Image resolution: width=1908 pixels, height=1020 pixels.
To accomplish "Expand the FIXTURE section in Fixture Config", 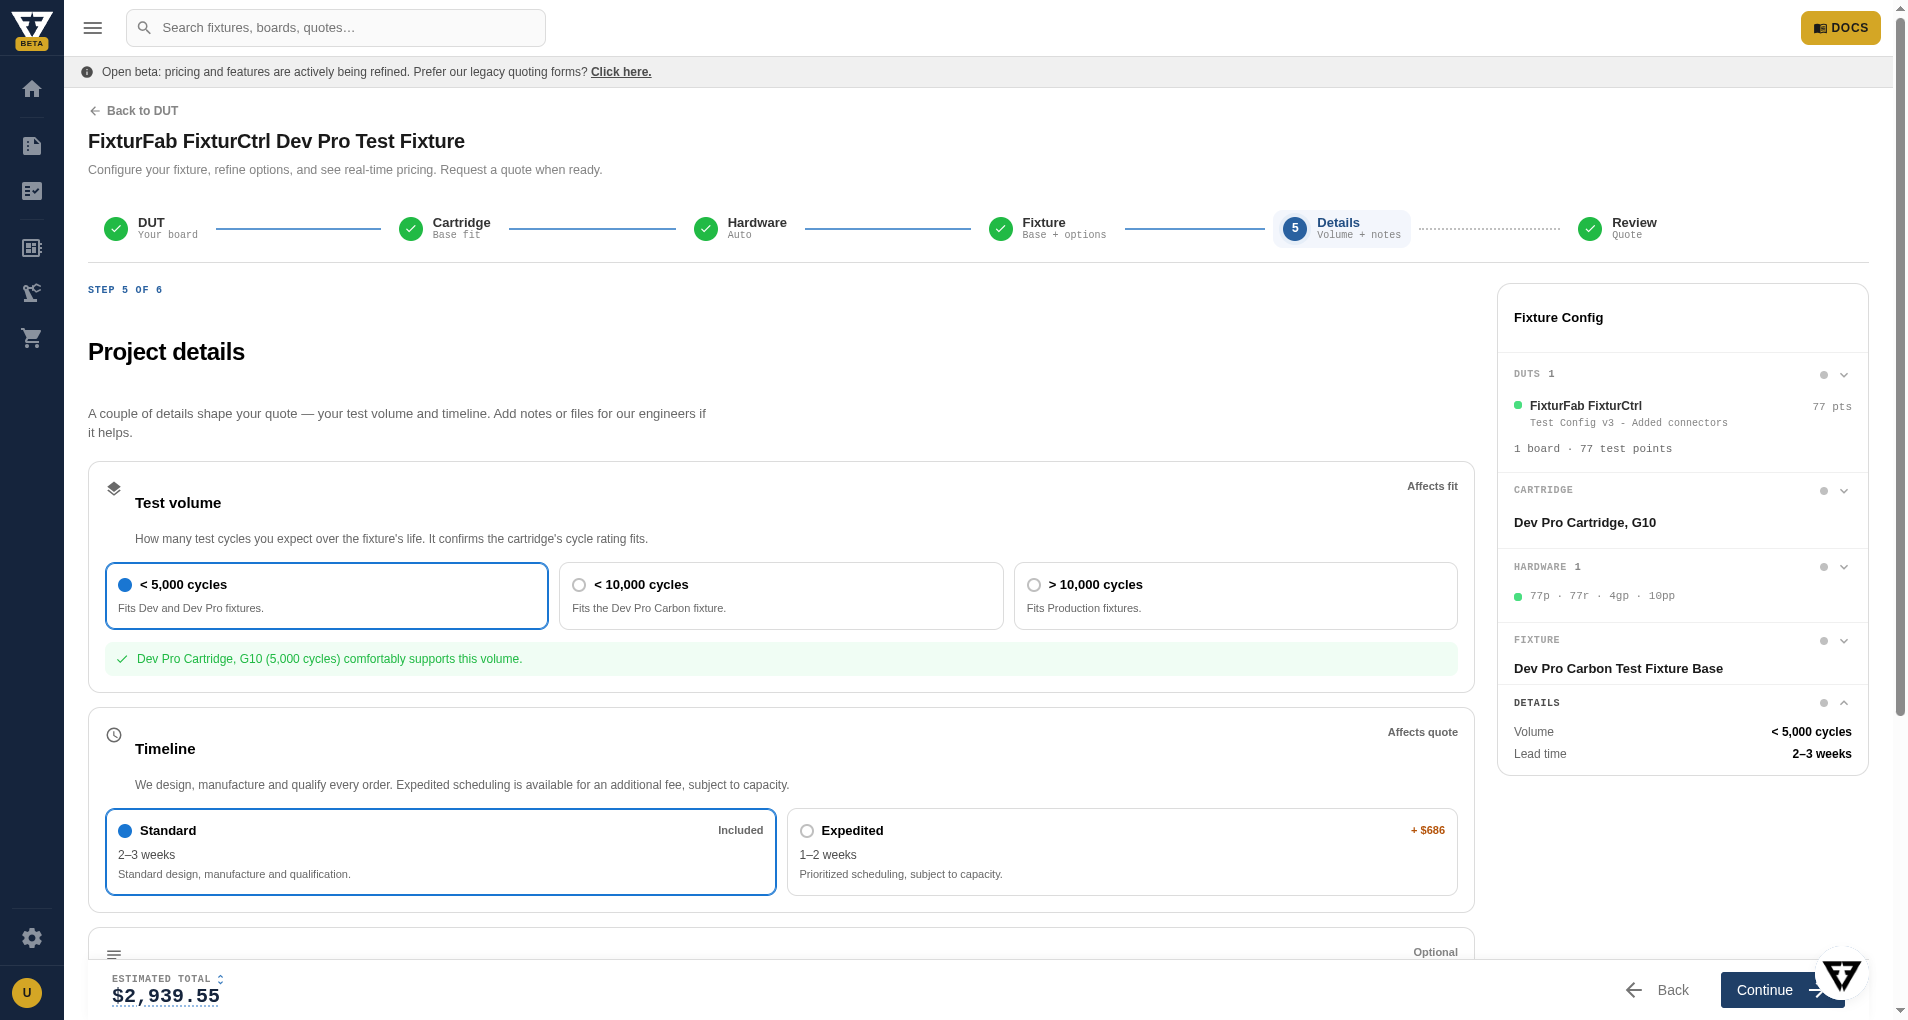I will [1844, 641].
